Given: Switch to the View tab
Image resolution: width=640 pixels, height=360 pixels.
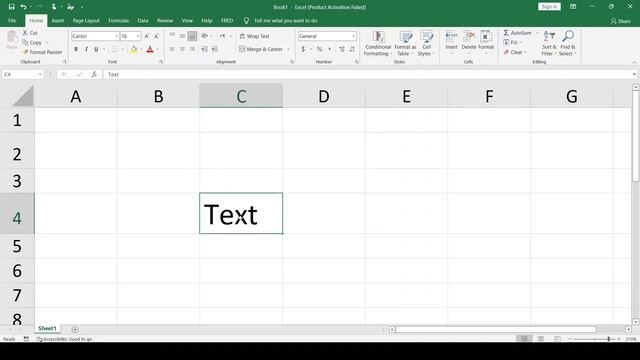Looking at the screenshot, I should [187, 20].
